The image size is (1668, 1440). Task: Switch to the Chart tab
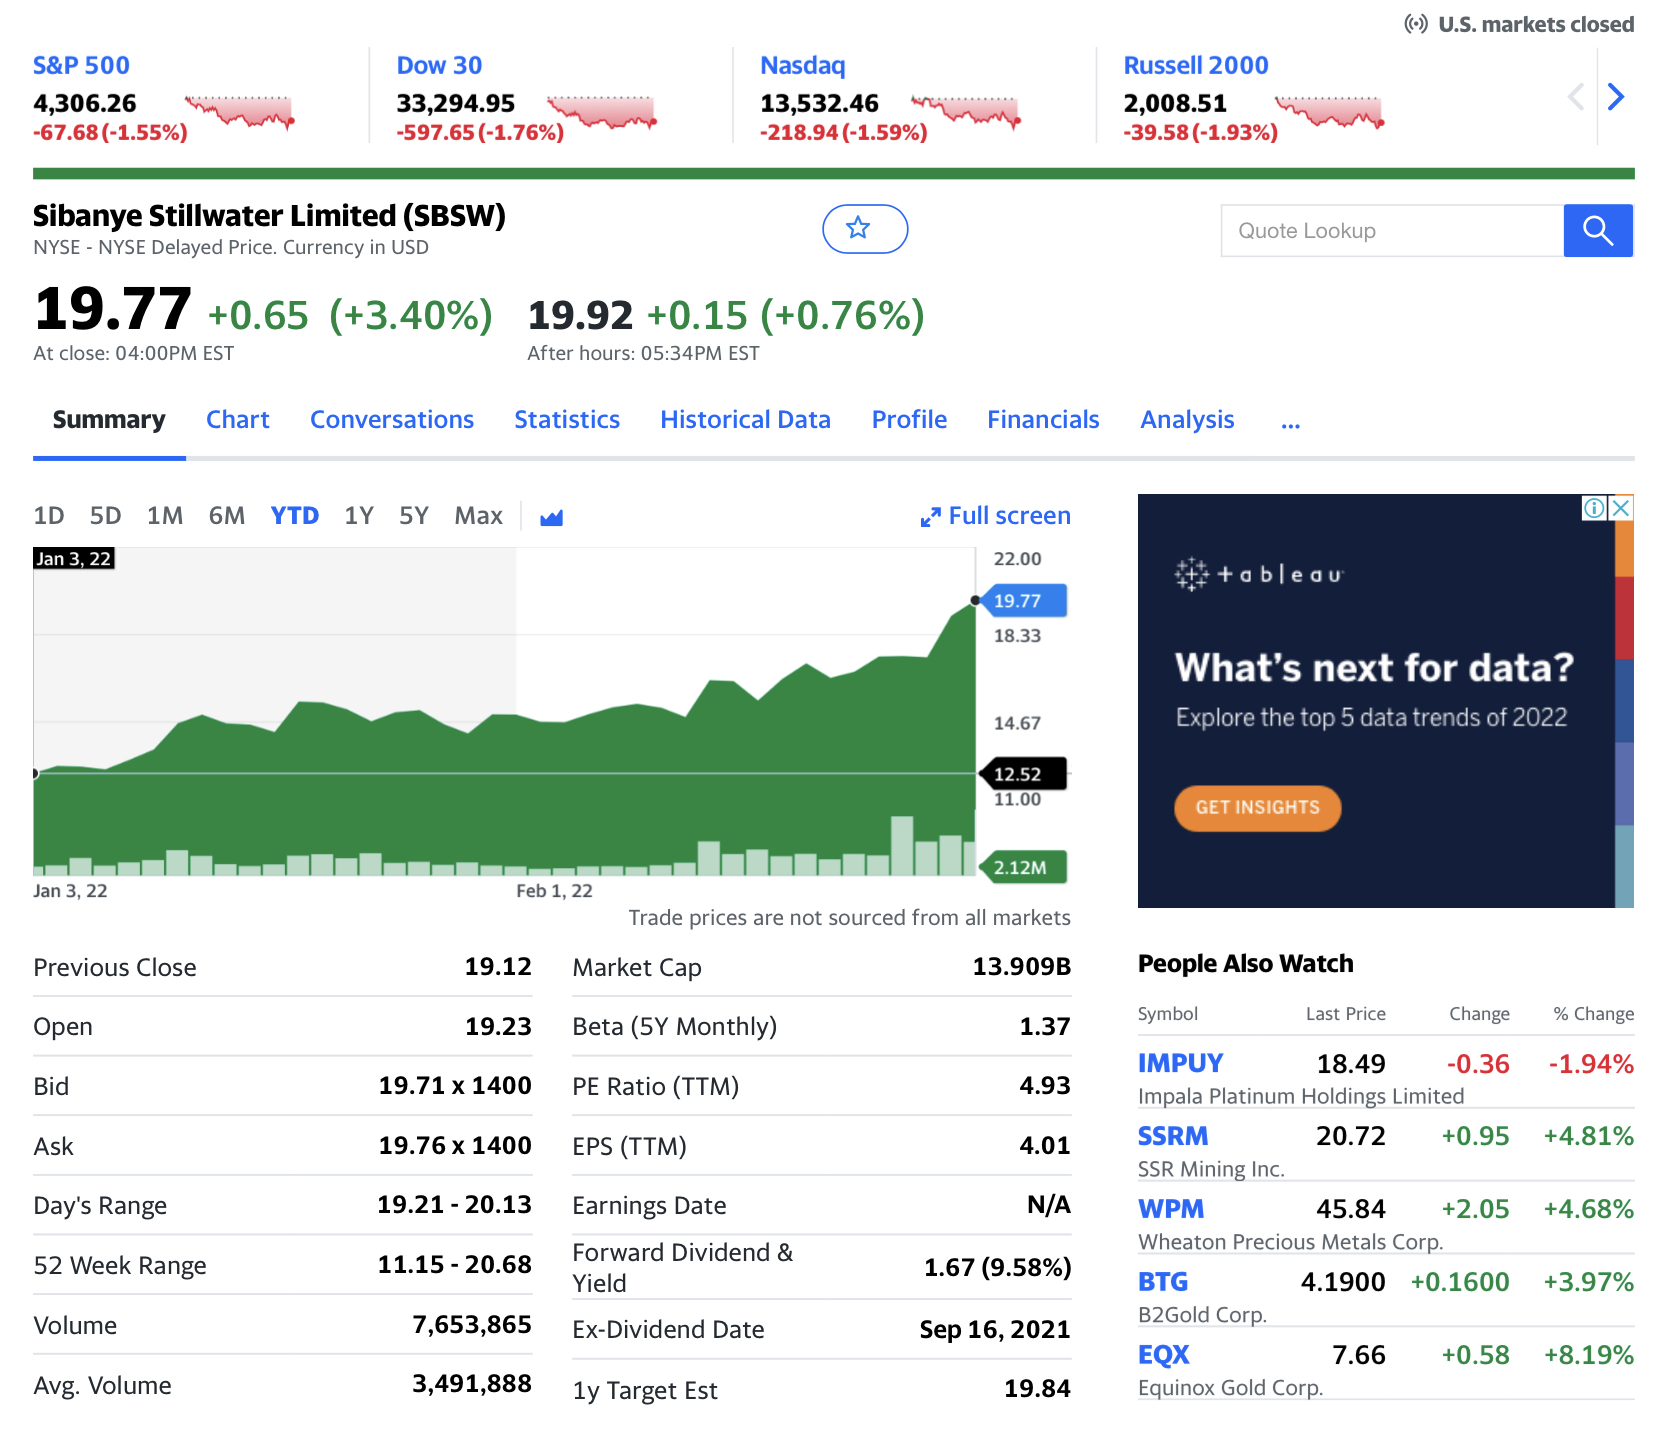click(238, 420)
